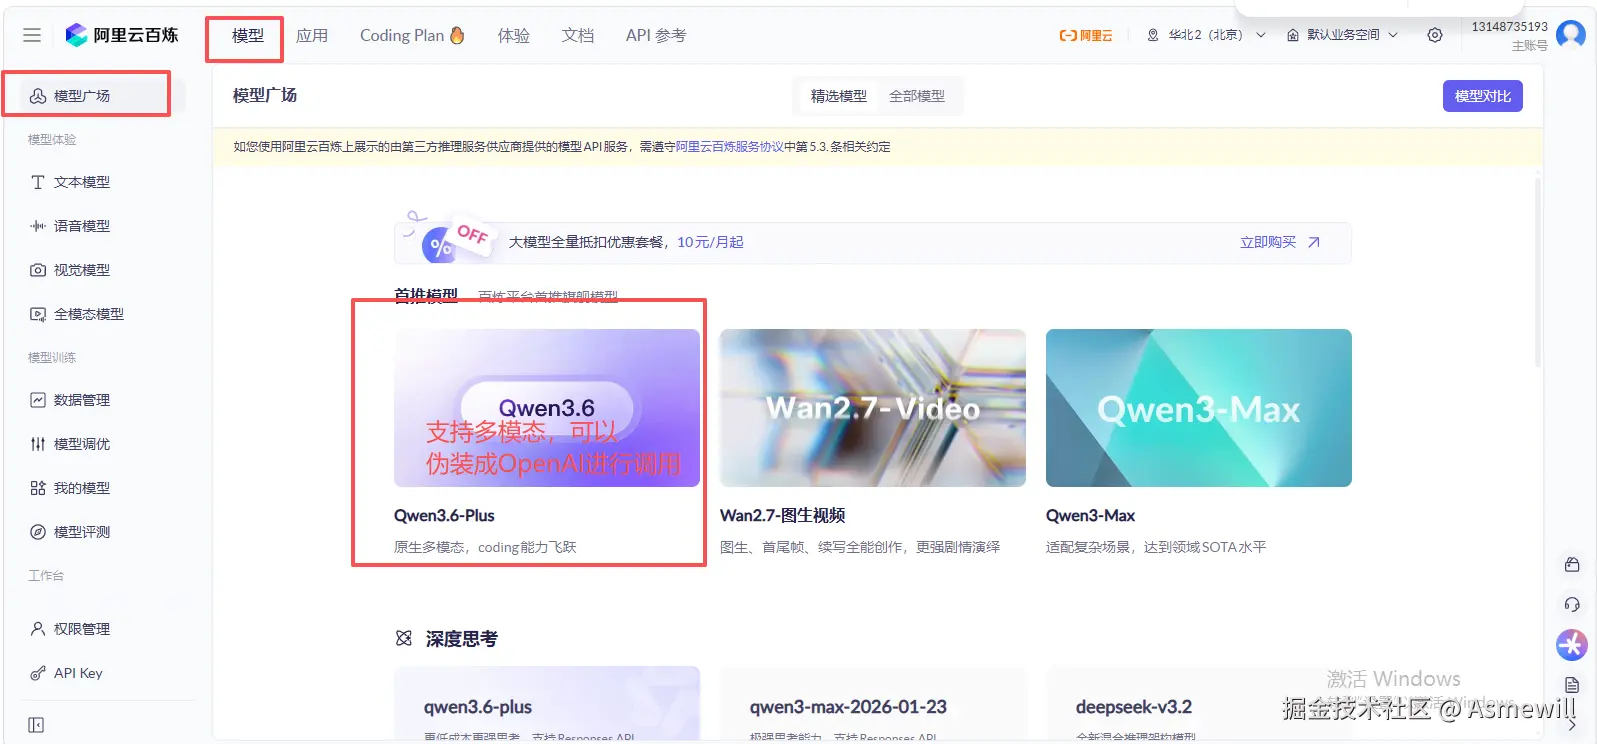
Task: Open the hamburger menu icon
Action: pos(32,35)
